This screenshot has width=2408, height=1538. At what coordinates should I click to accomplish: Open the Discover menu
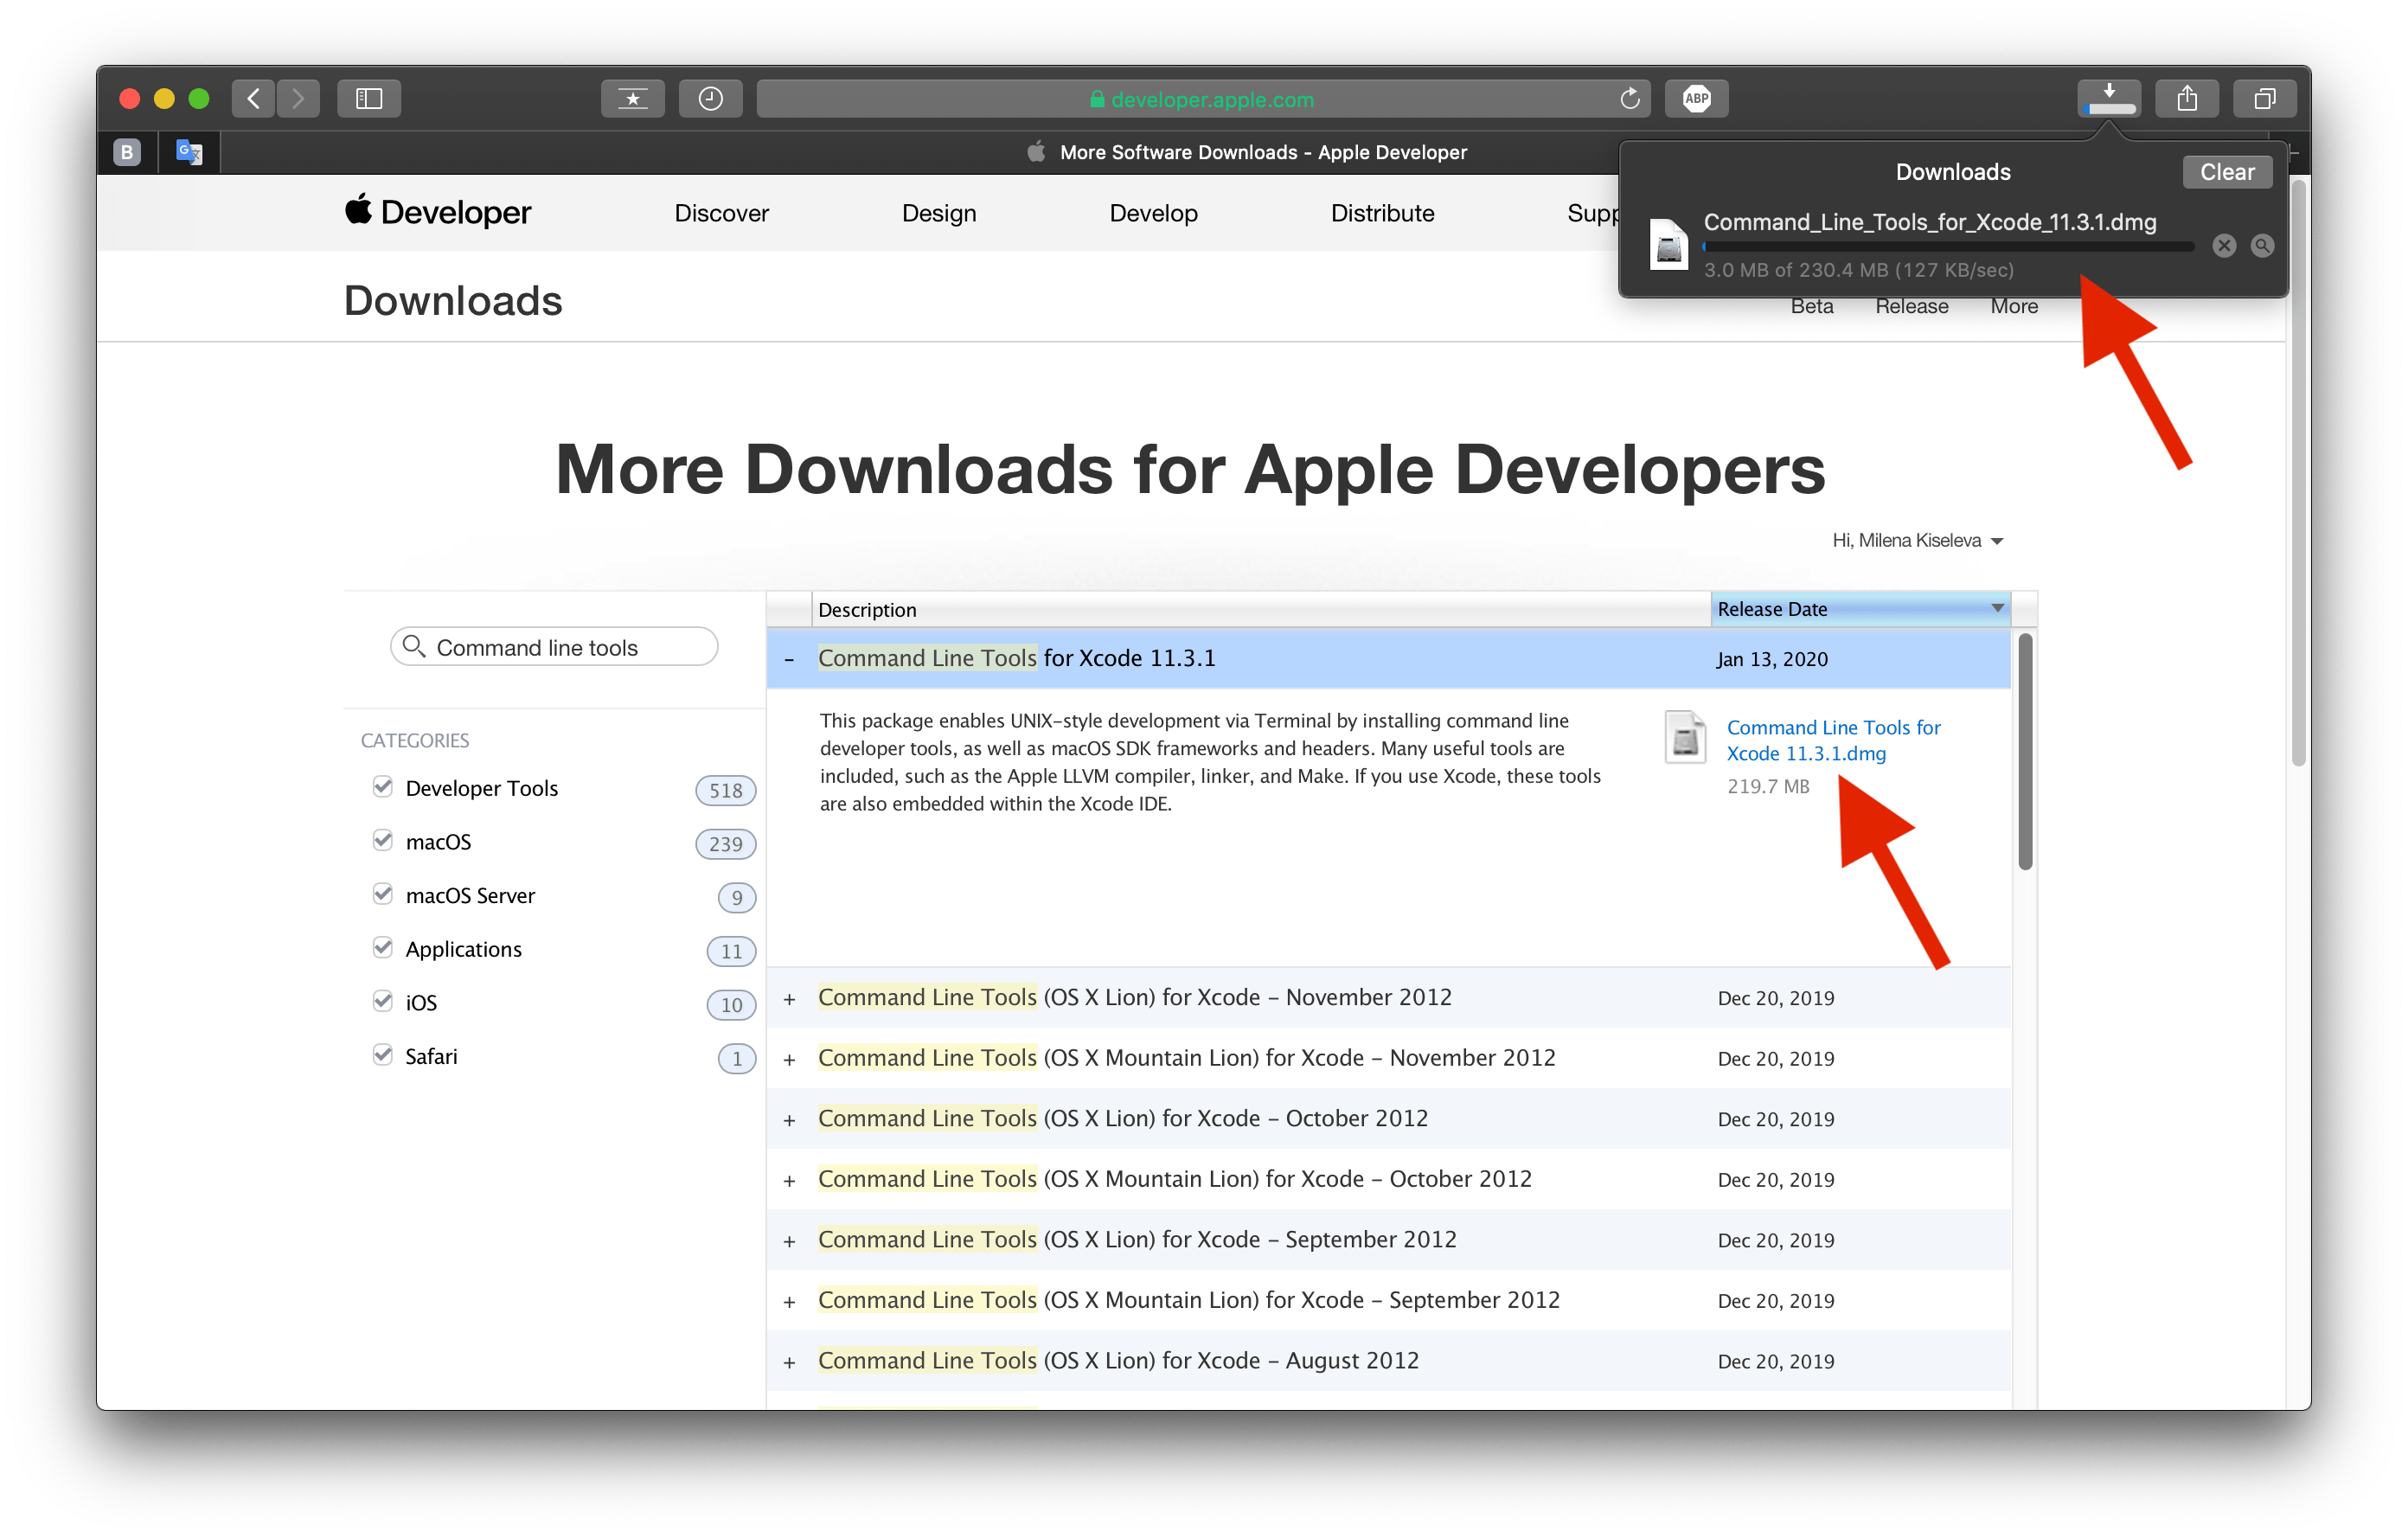point(721,213)
